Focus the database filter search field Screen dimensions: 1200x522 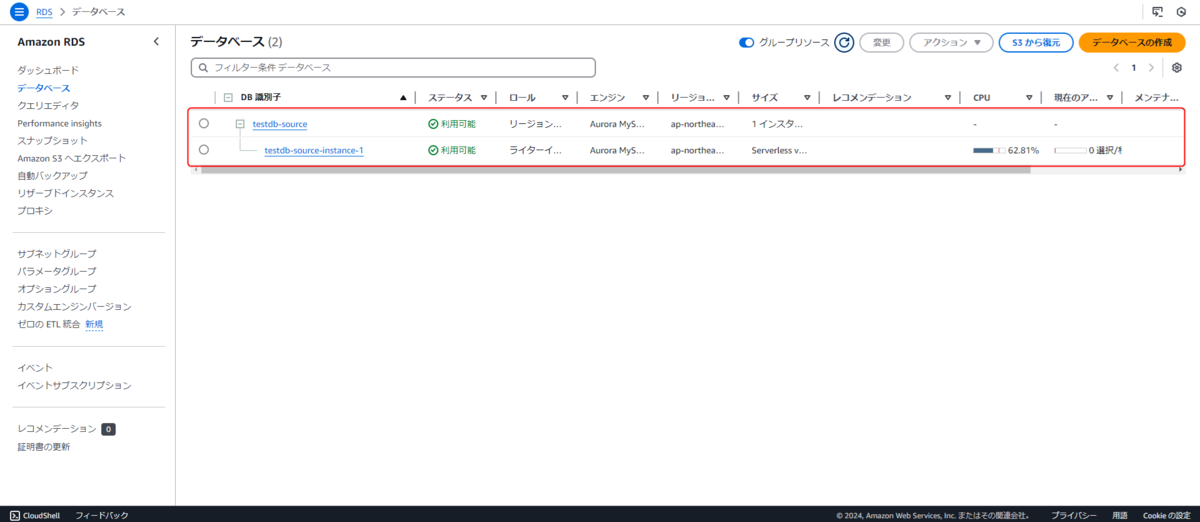coord(393,68)
